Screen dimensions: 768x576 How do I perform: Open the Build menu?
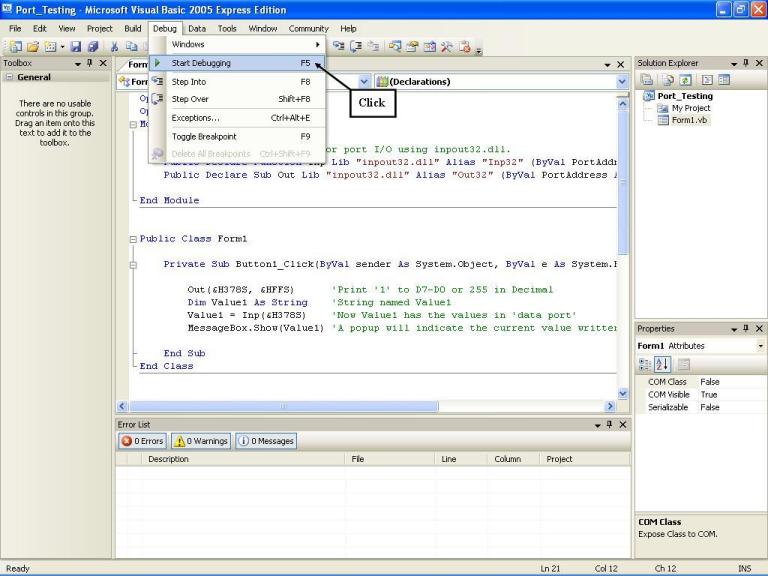(133, 28)
